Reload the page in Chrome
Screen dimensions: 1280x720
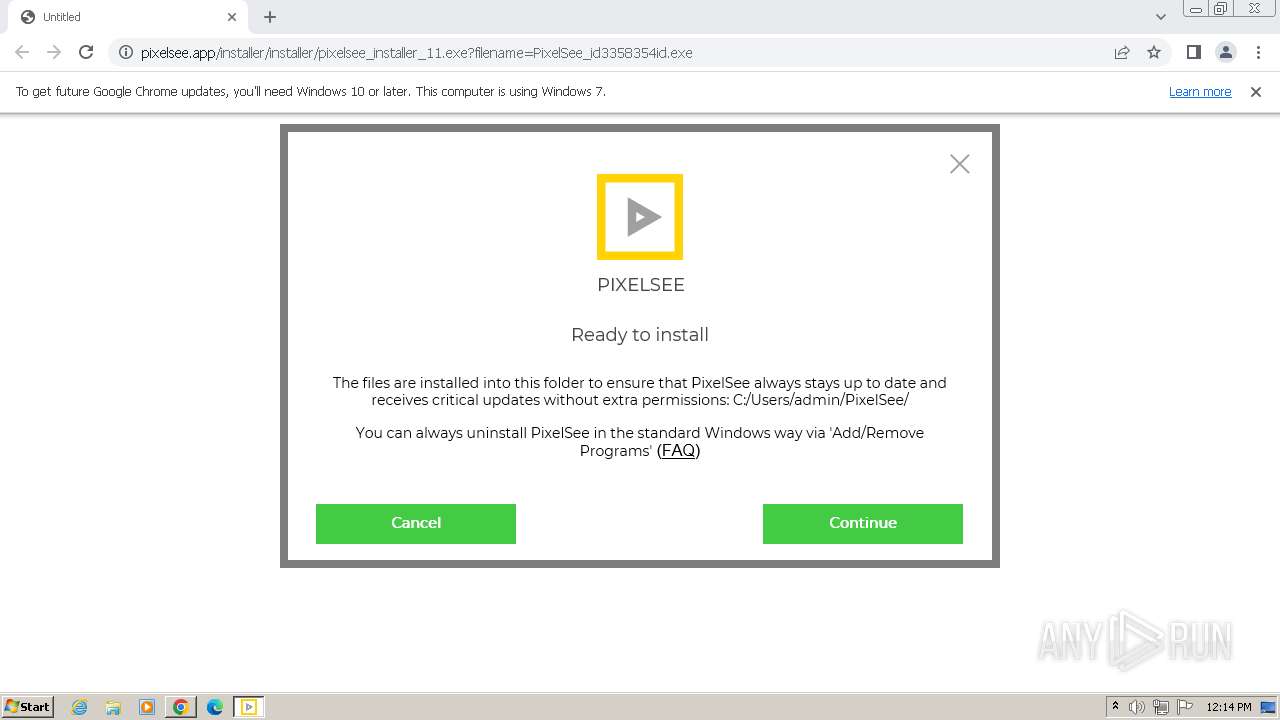[x=86, y=52]
